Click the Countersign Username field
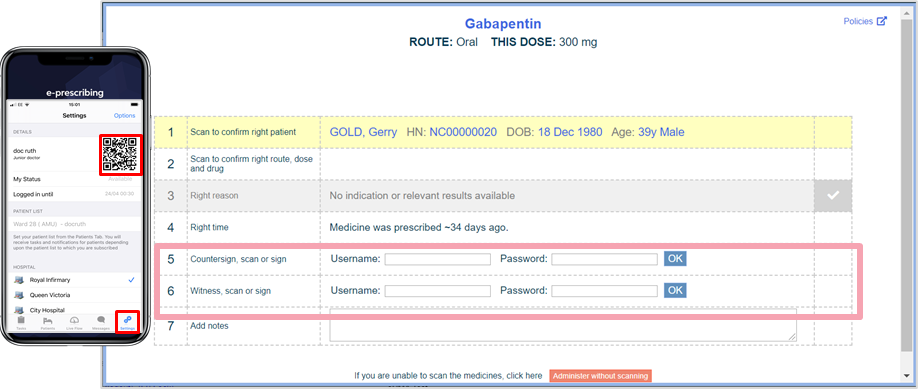Screen dimensions: 918x389 click(x=437, y=259)
